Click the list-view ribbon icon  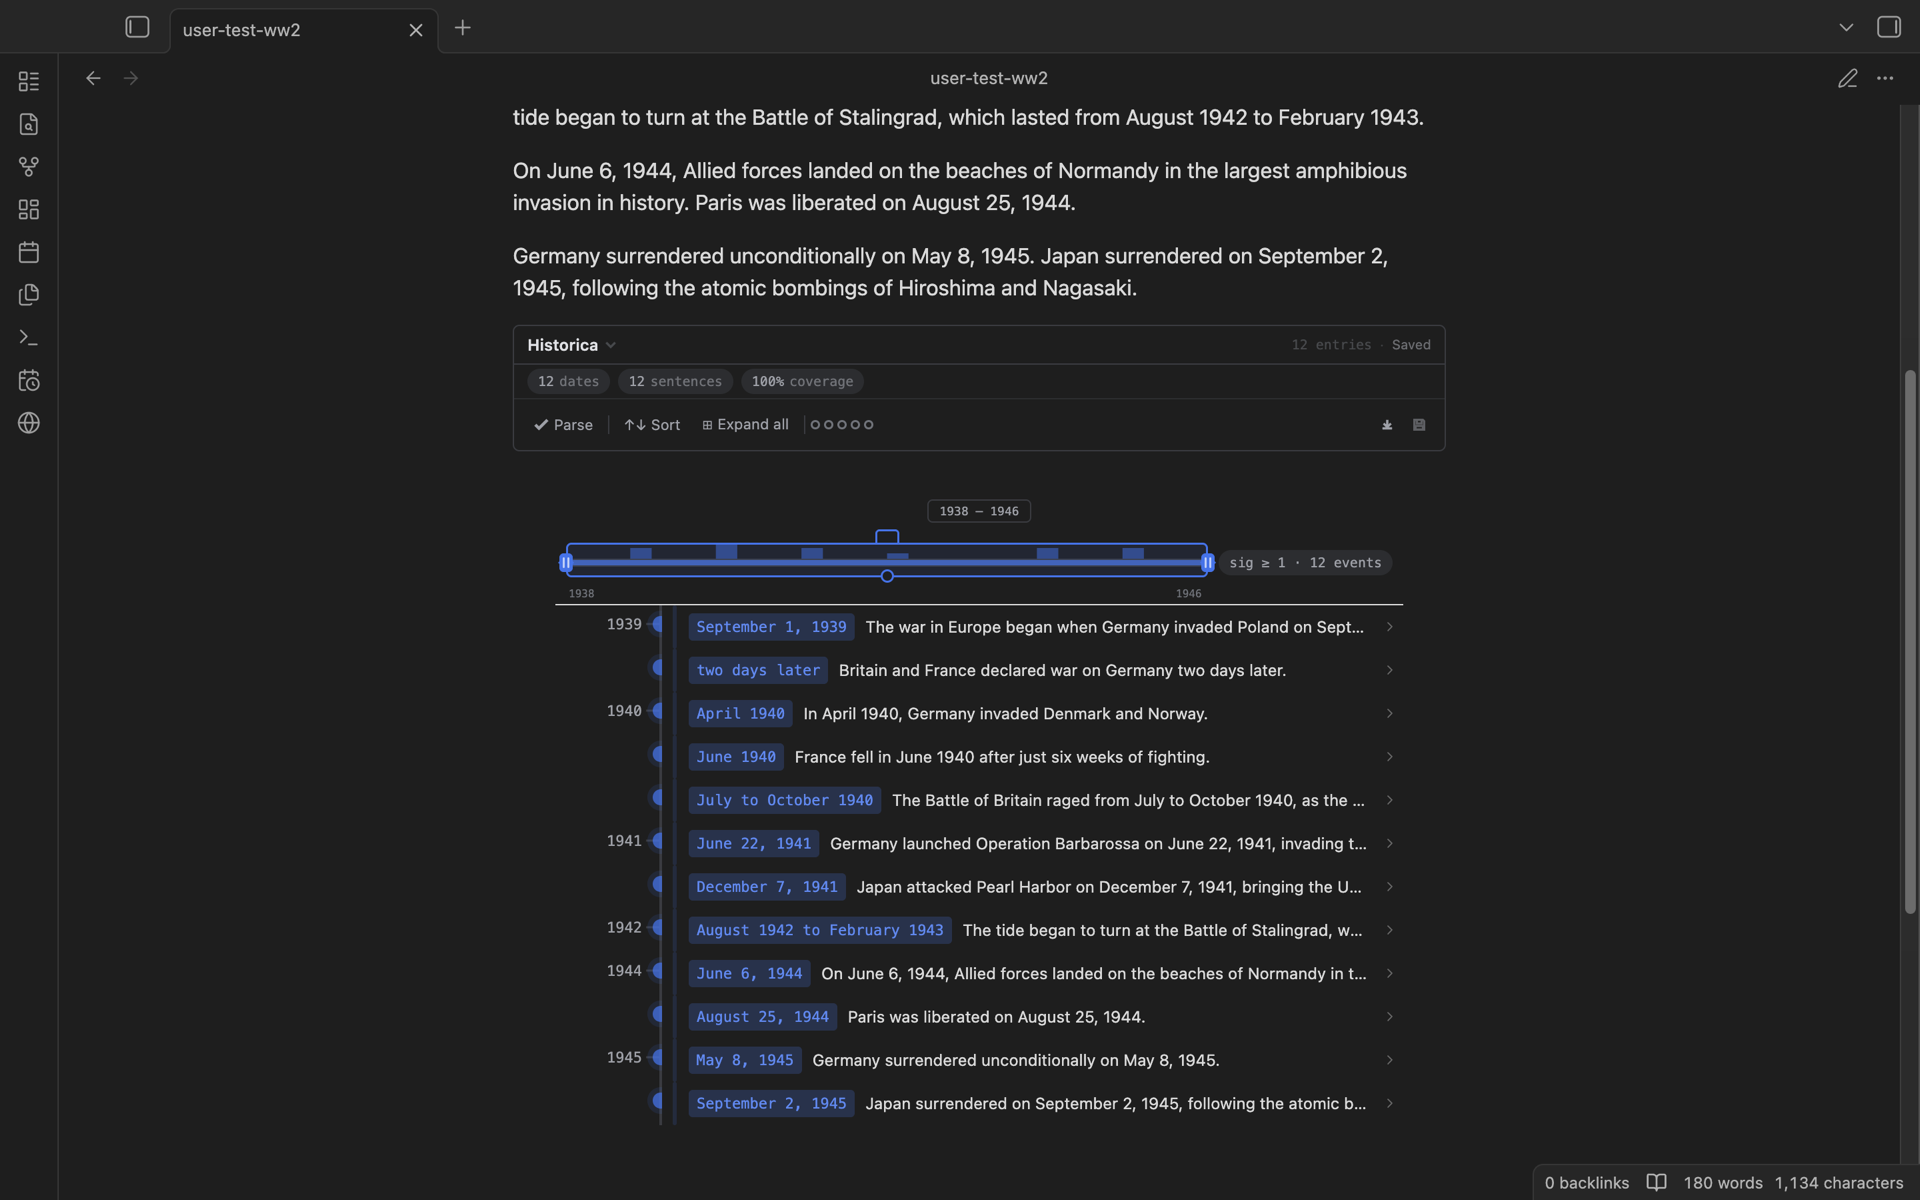pos(29,81)
